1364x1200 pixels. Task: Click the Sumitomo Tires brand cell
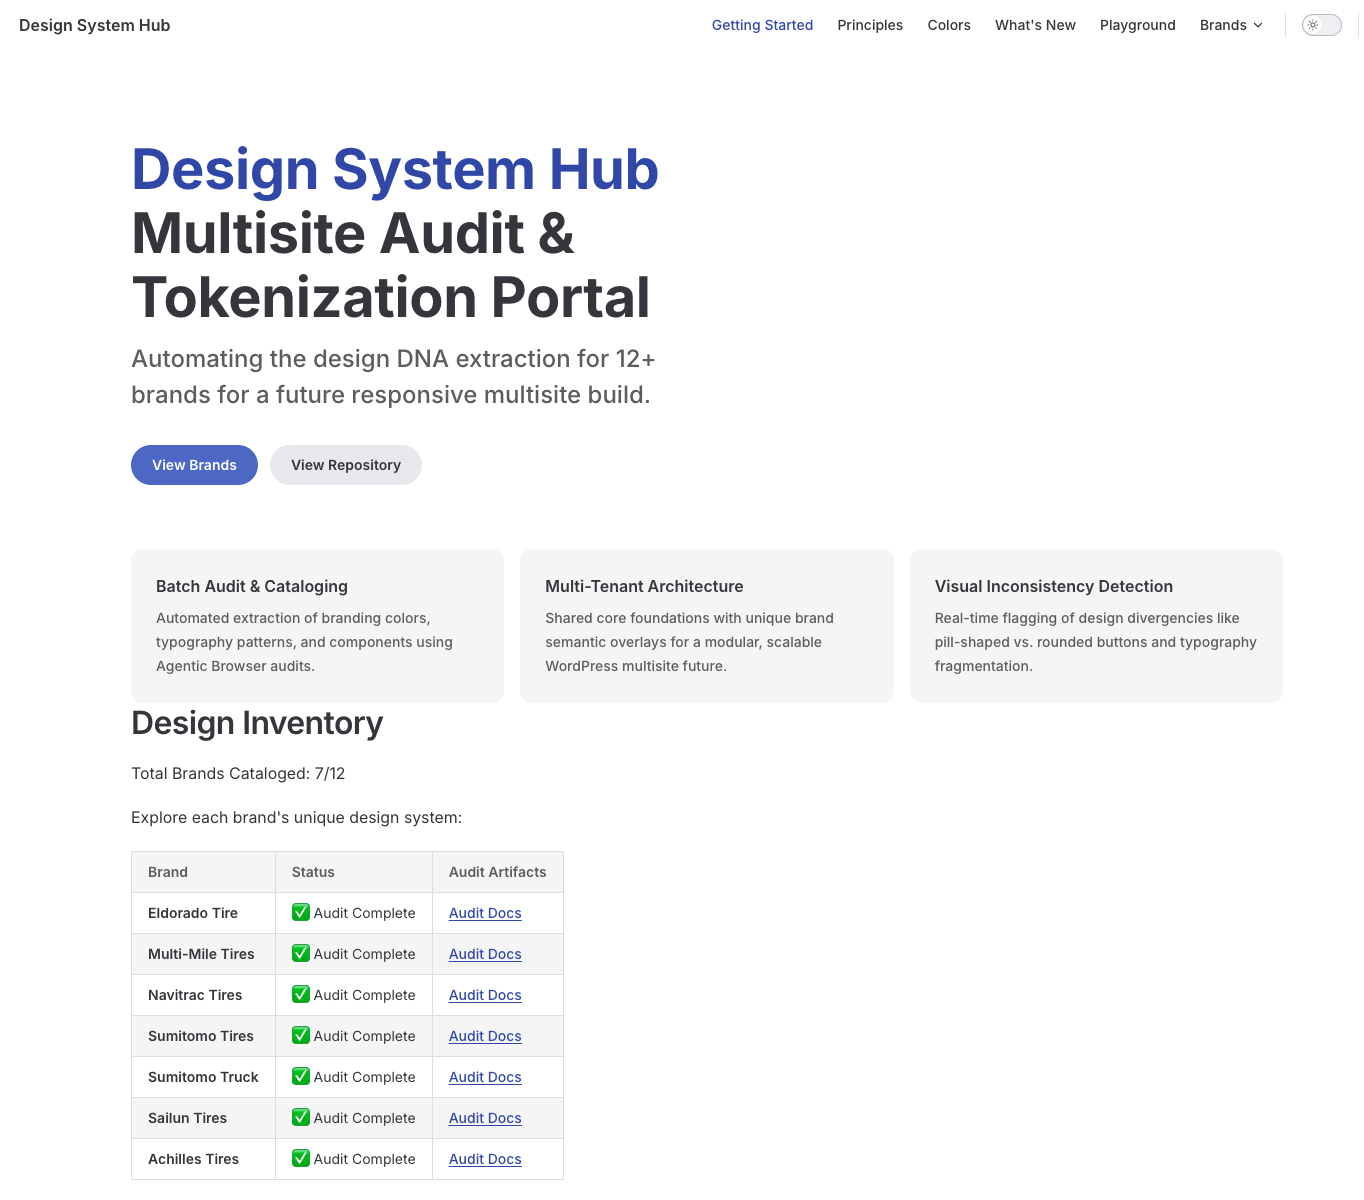click(x=203, y=1036)
